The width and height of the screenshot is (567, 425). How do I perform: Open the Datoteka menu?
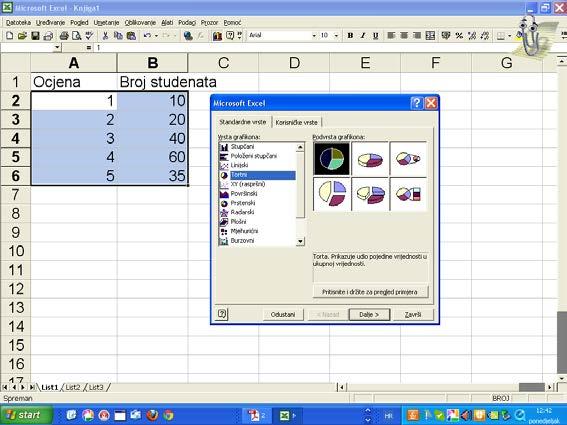[18, 22]
